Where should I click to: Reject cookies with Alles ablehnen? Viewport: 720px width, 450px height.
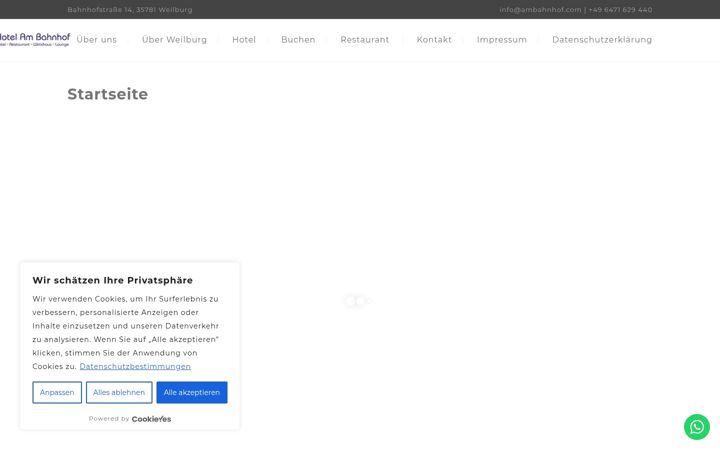pos(119,393)
